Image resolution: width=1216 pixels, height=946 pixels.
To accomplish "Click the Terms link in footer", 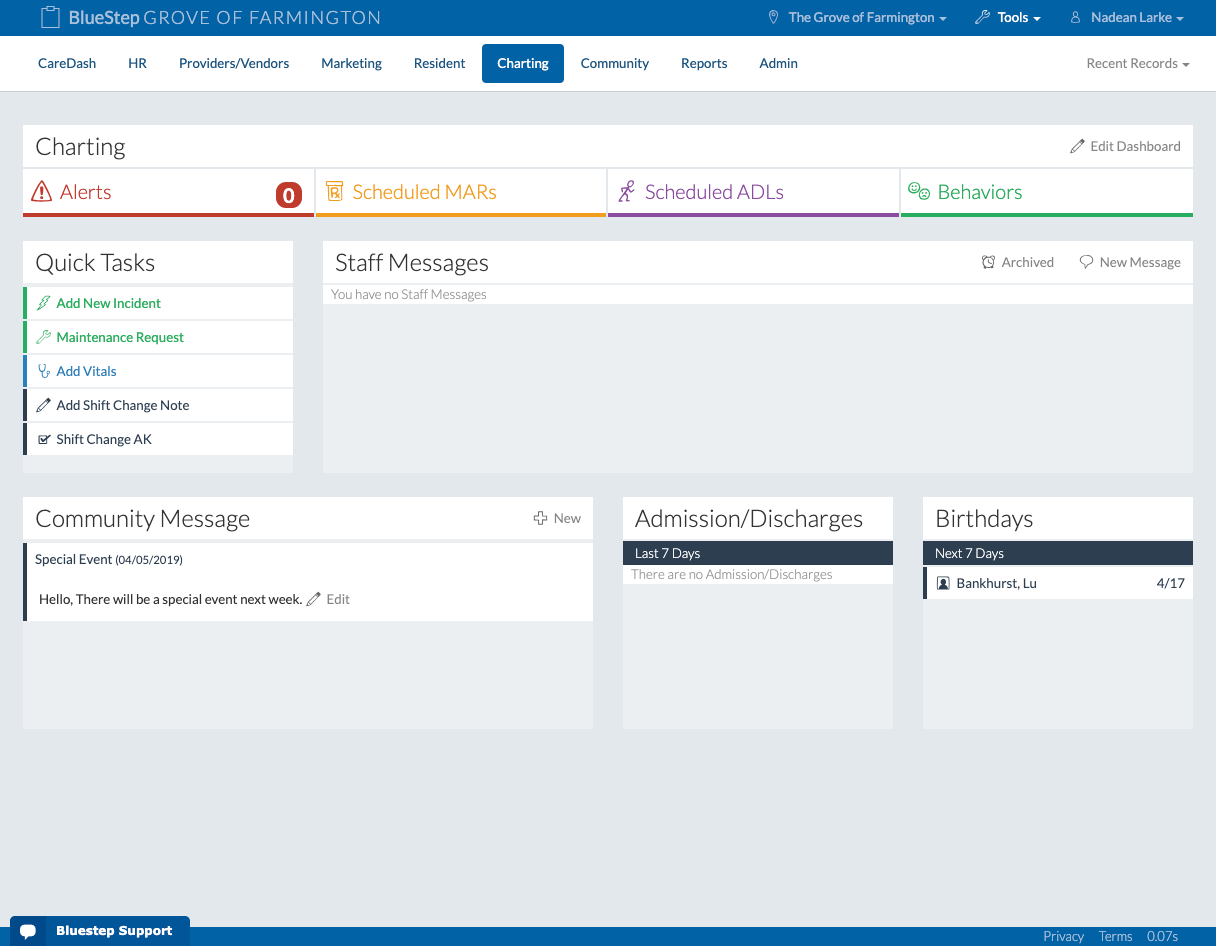I will 1115,936.
